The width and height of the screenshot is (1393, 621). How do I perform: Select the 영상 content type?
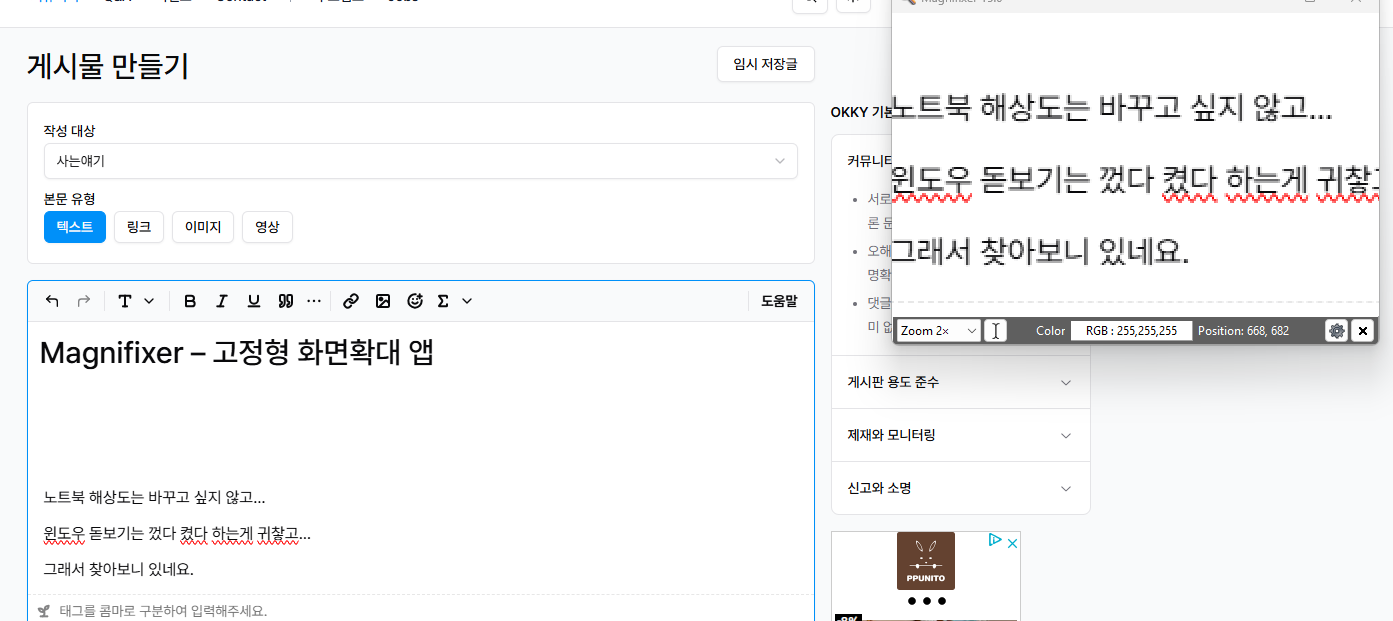click(x=267, y=227)
